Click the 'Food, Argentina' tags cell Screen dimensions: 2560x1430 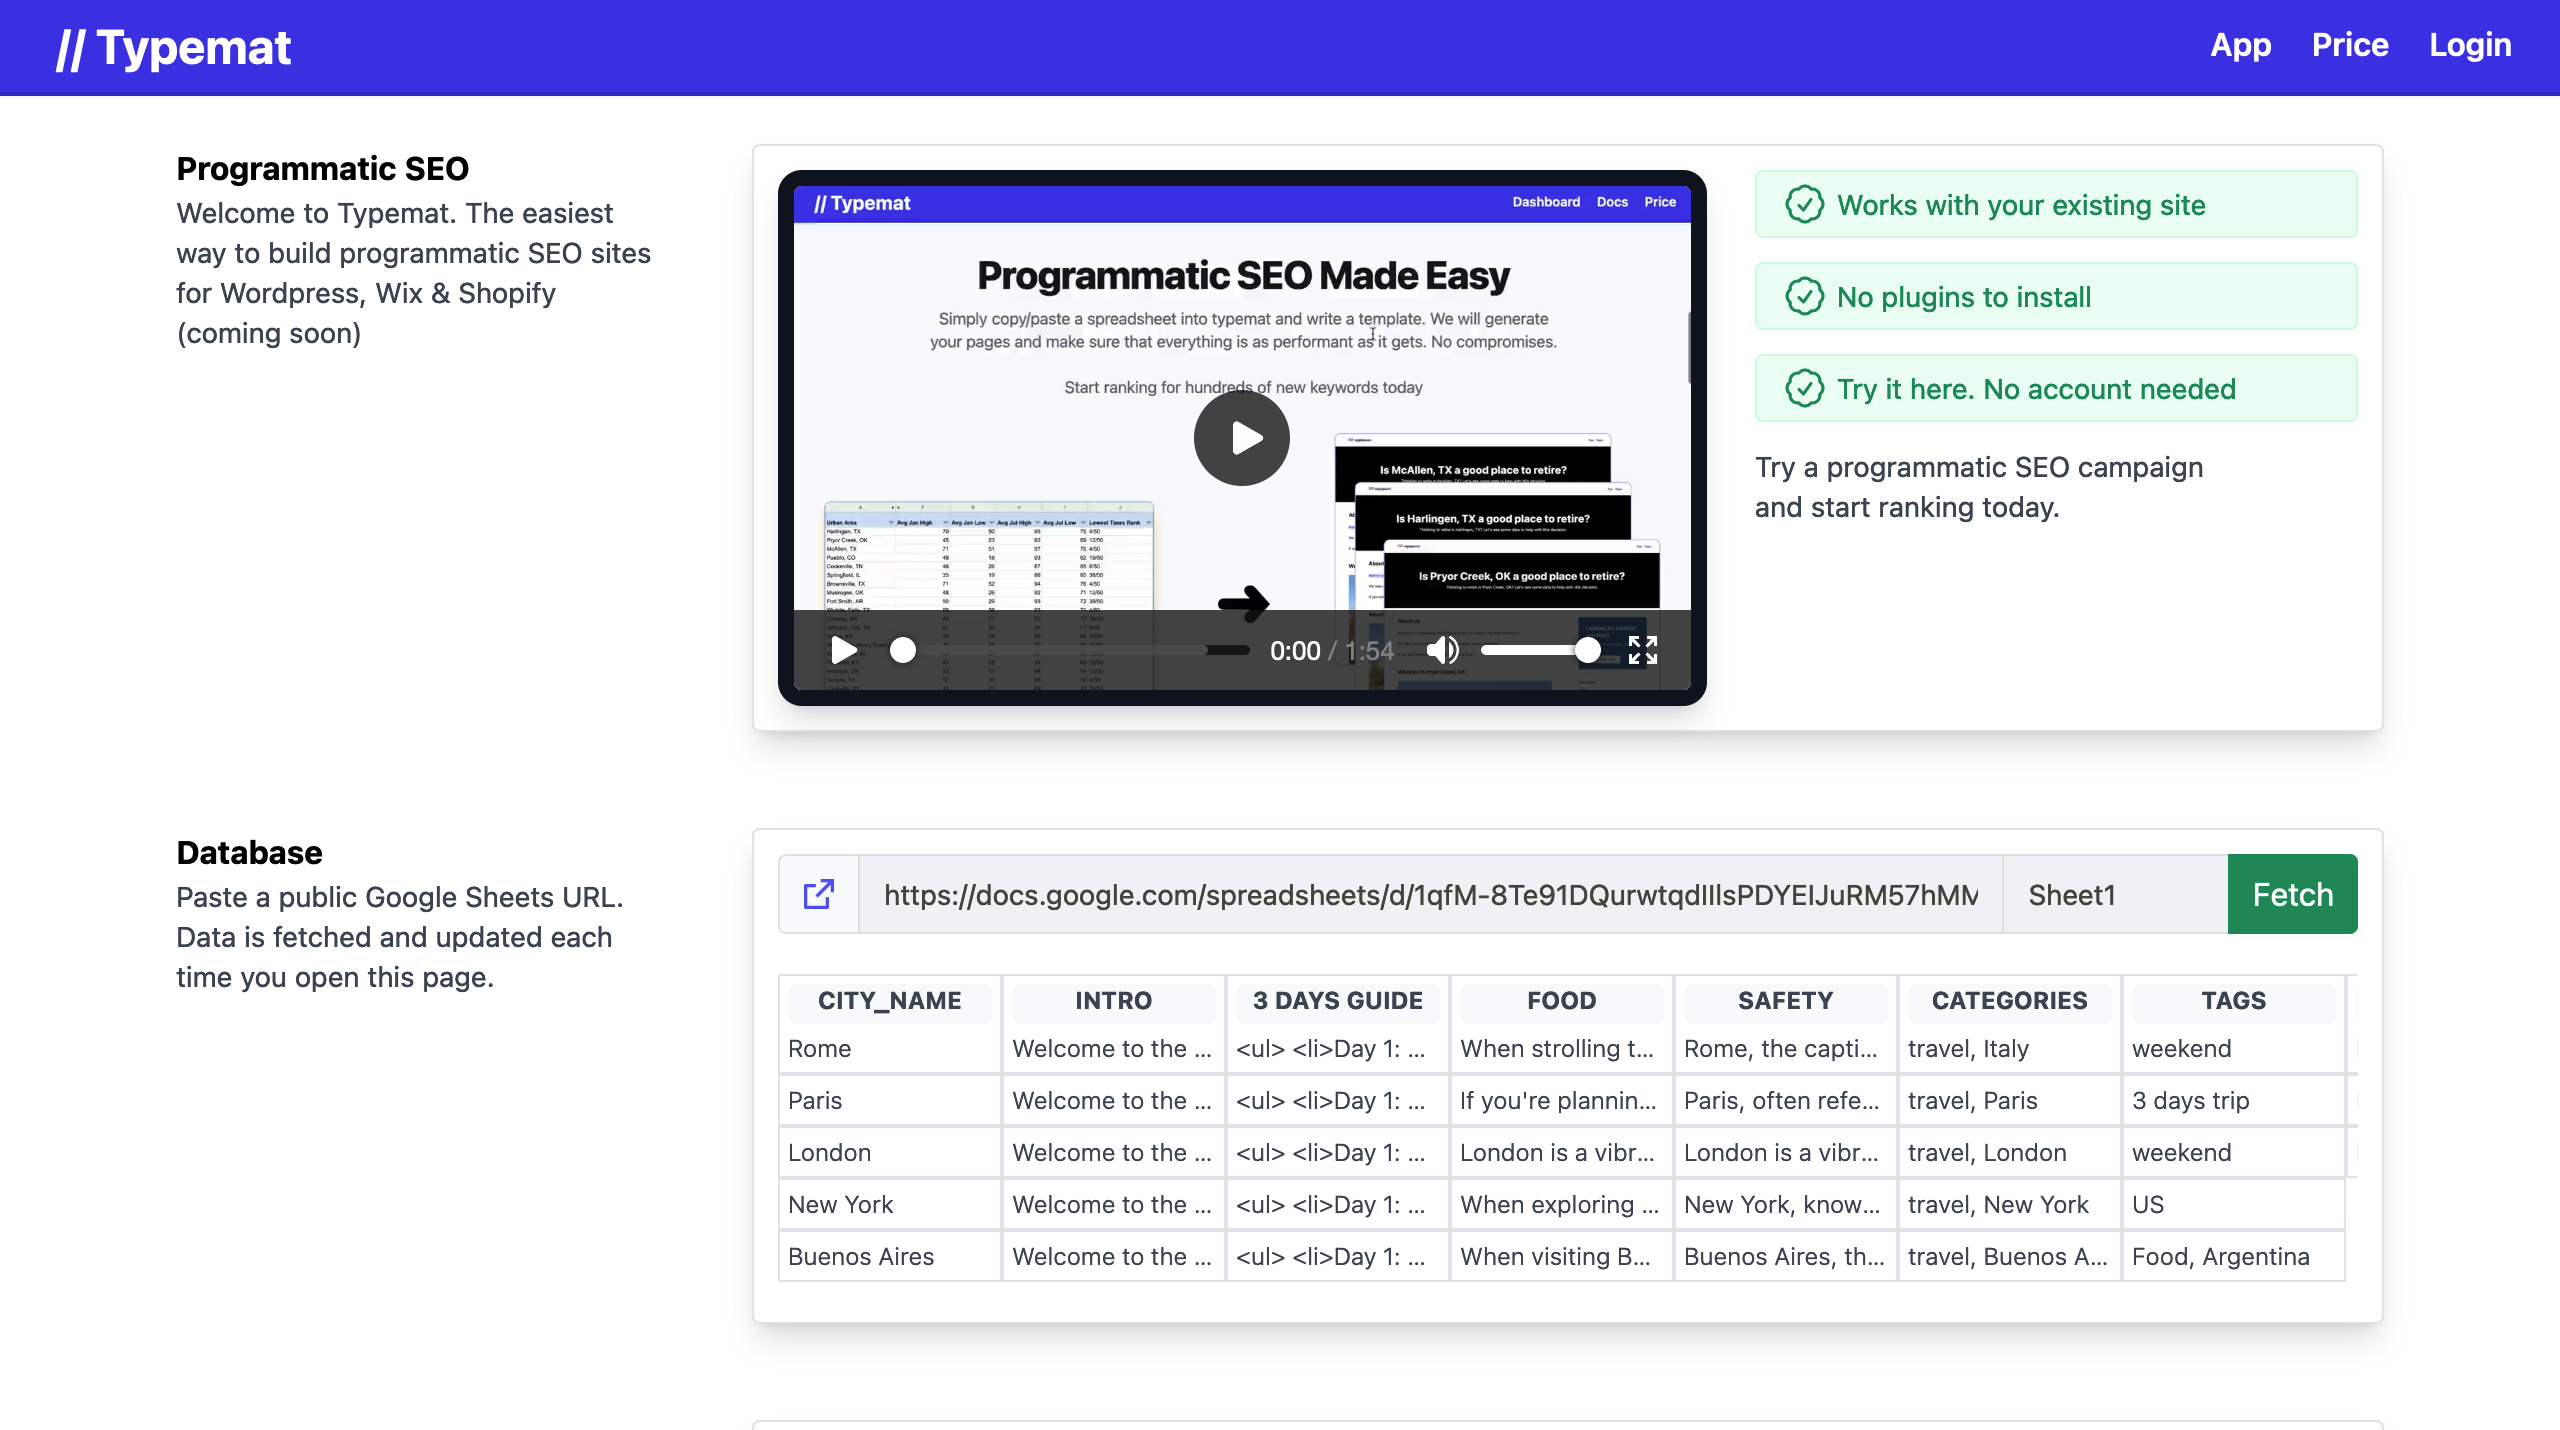2233,1257
